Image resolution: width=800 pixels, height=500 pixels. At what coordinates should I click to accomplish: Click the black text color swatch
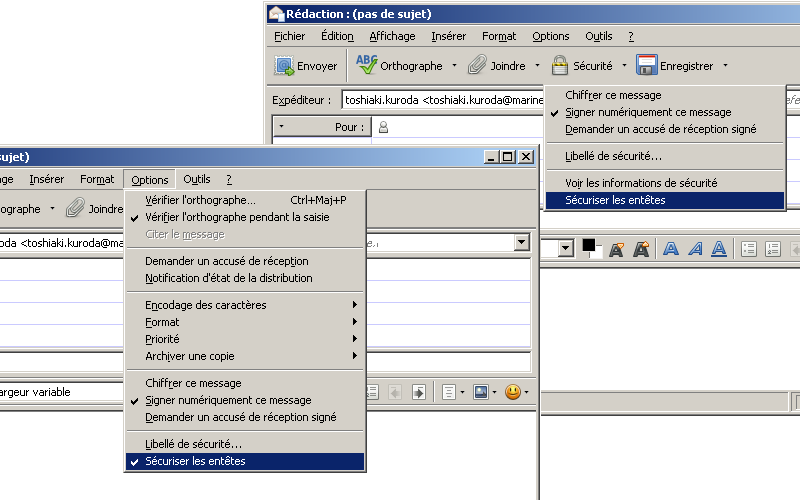click(x=589, y=245)
